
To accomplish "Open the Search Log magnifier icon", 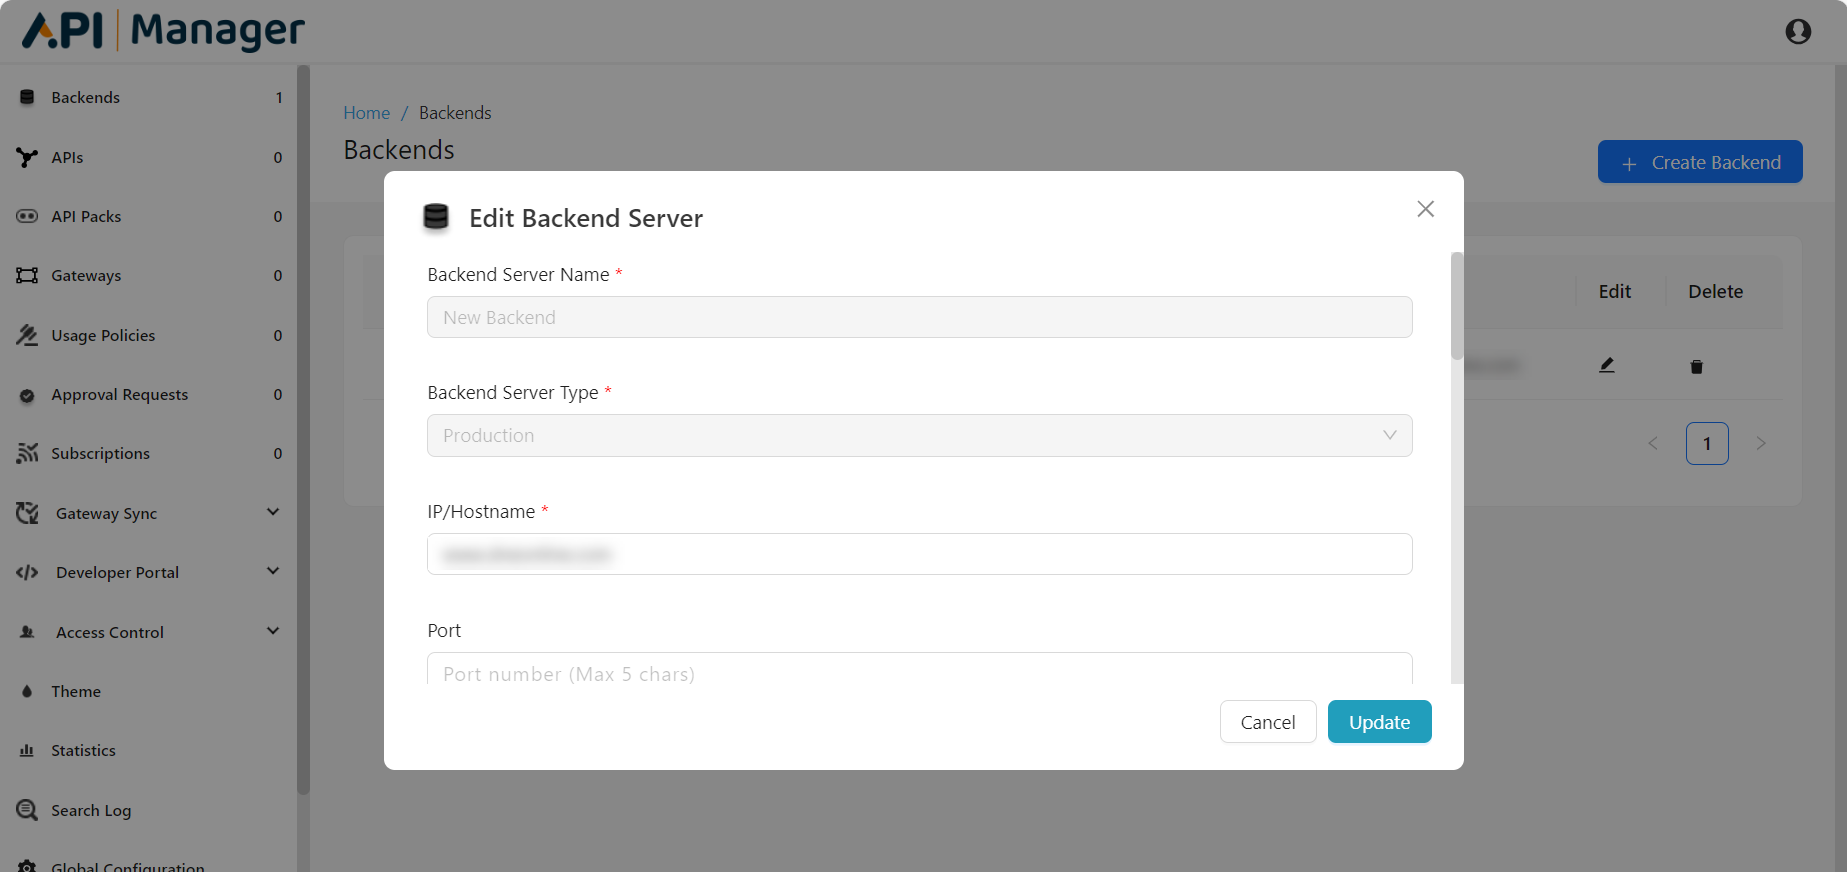I will (27, 810).
